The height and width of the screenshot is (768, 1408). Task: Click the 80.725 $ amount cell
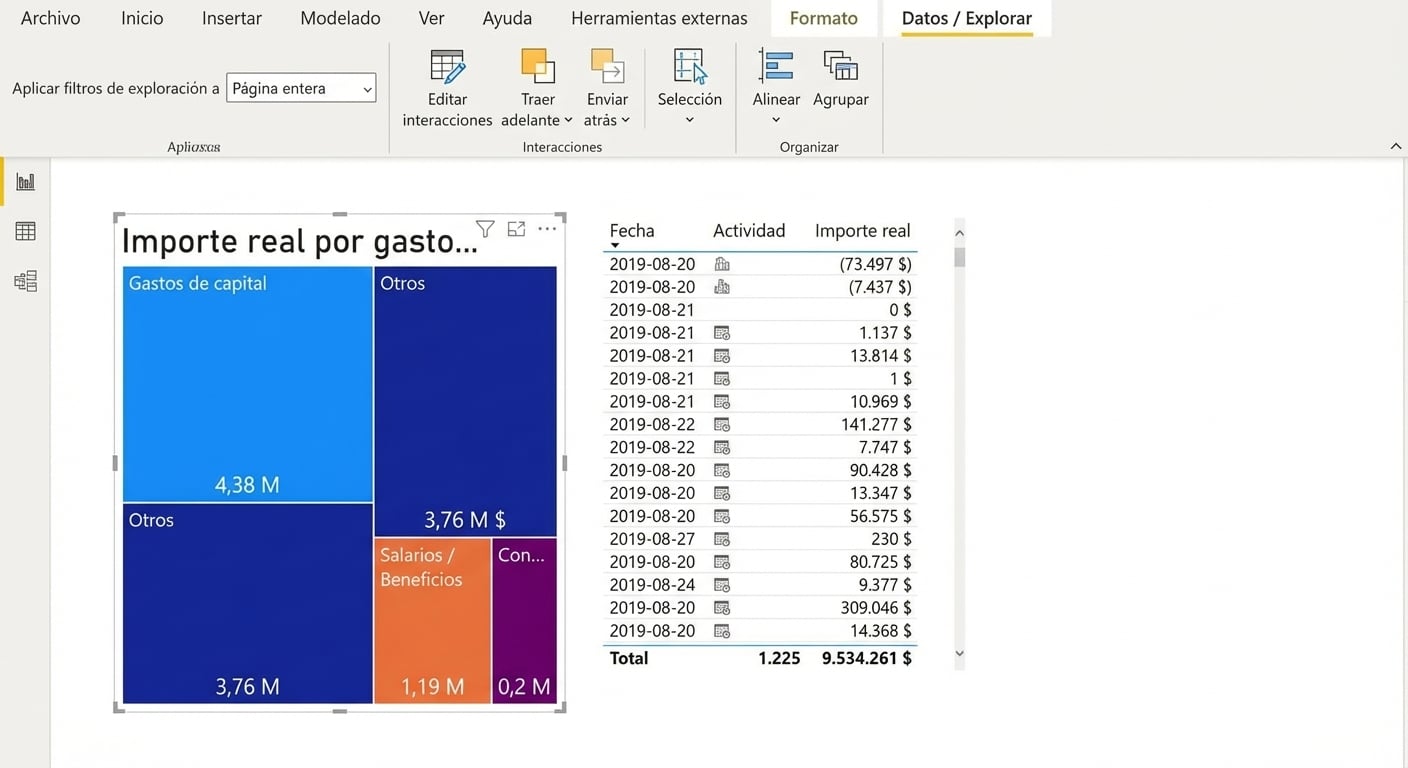pyautogui.click(x=880, y=562)
